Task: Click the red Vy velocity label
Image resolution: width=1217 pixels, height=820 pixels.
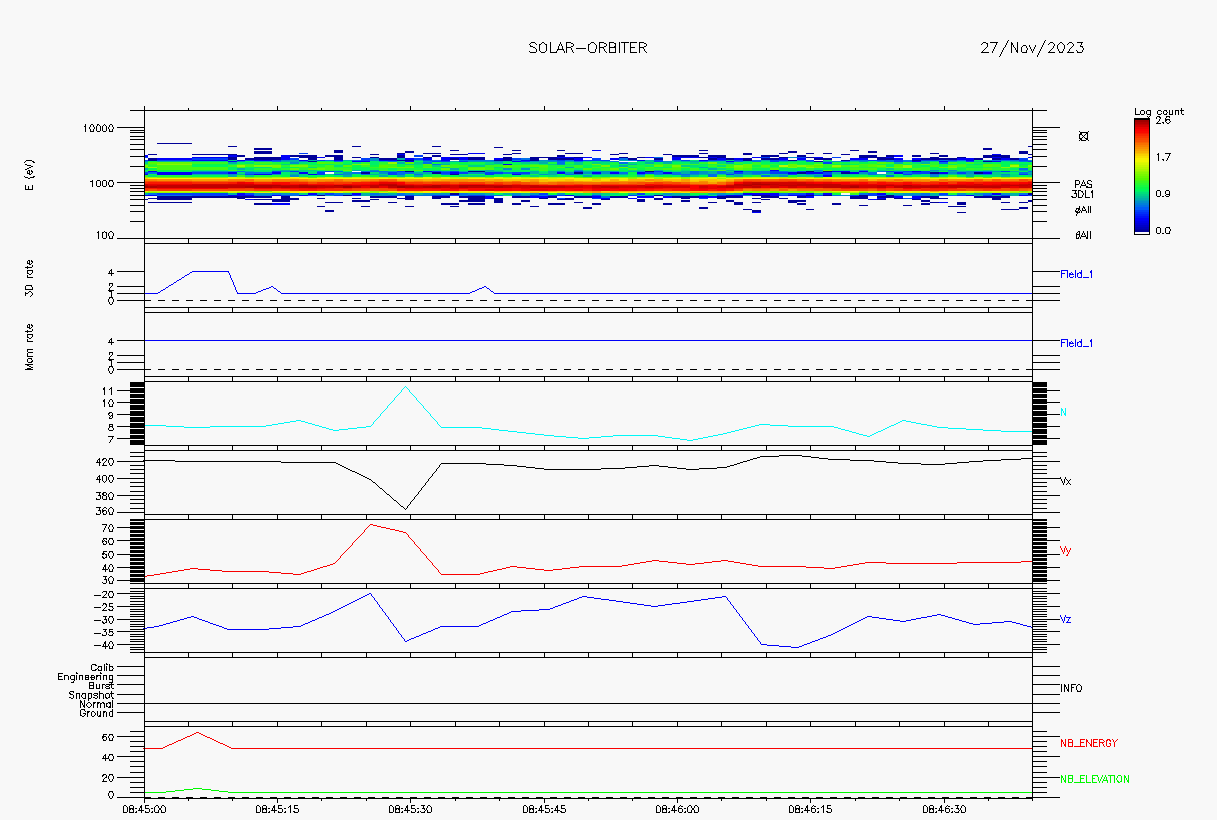Action: [x=1066, y=550]
